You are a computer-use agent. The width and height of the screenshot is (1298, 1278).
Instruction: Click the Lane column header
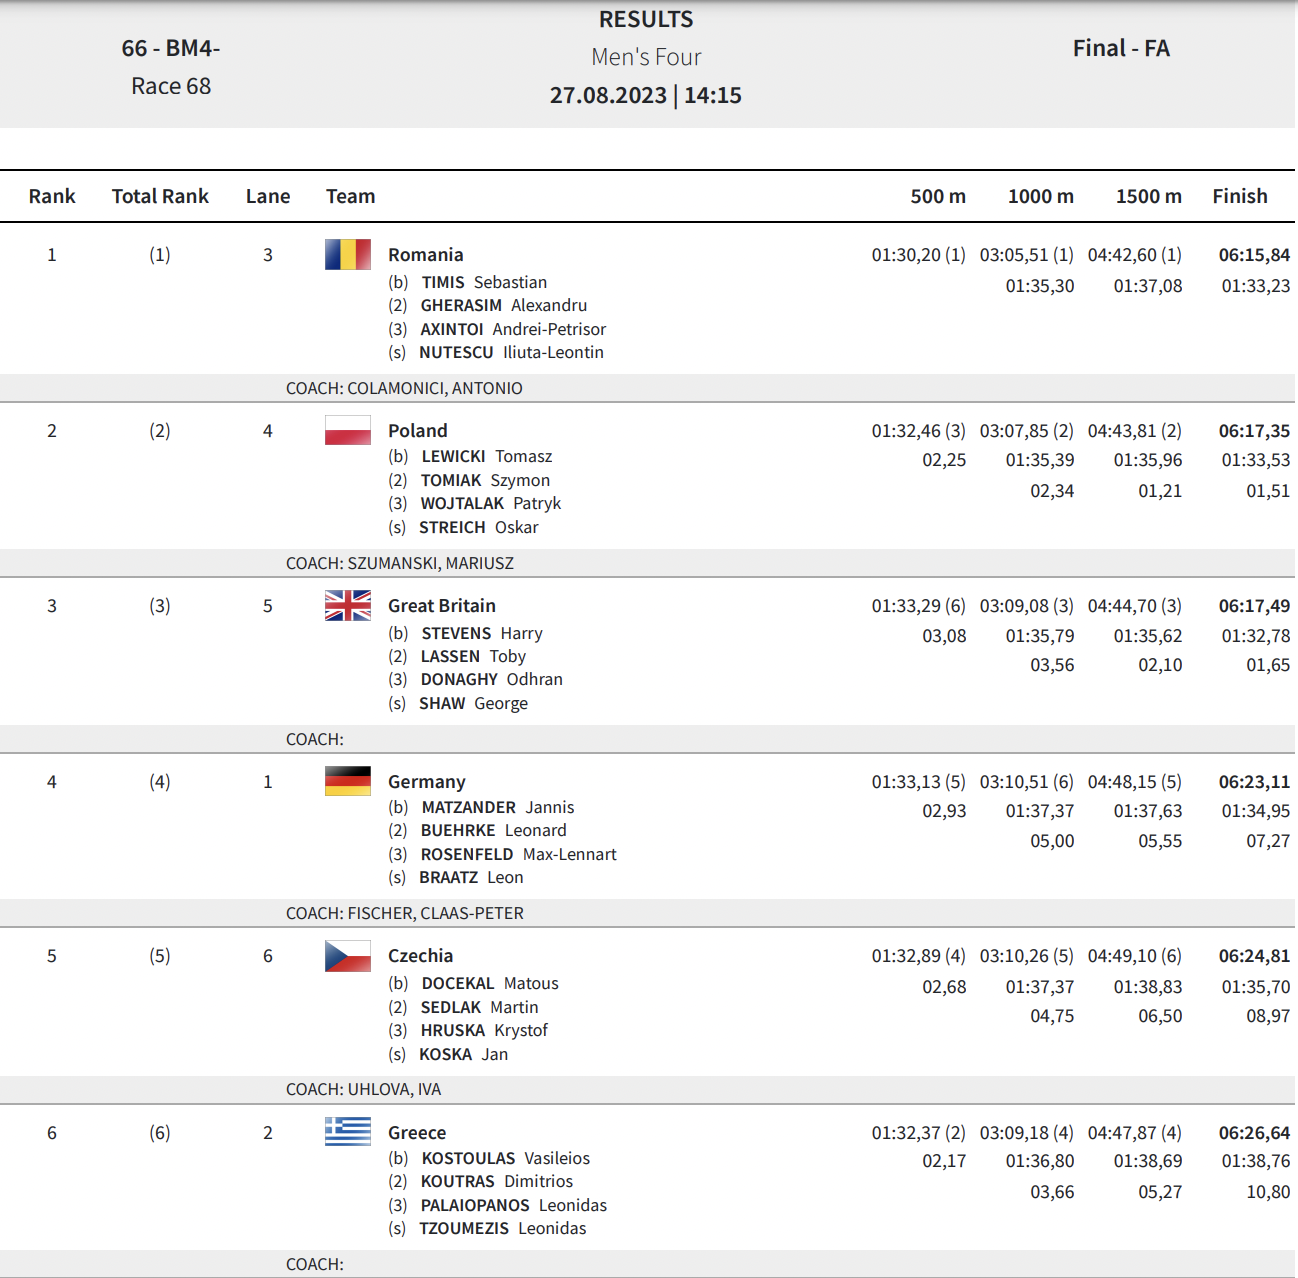pos(268,196)
